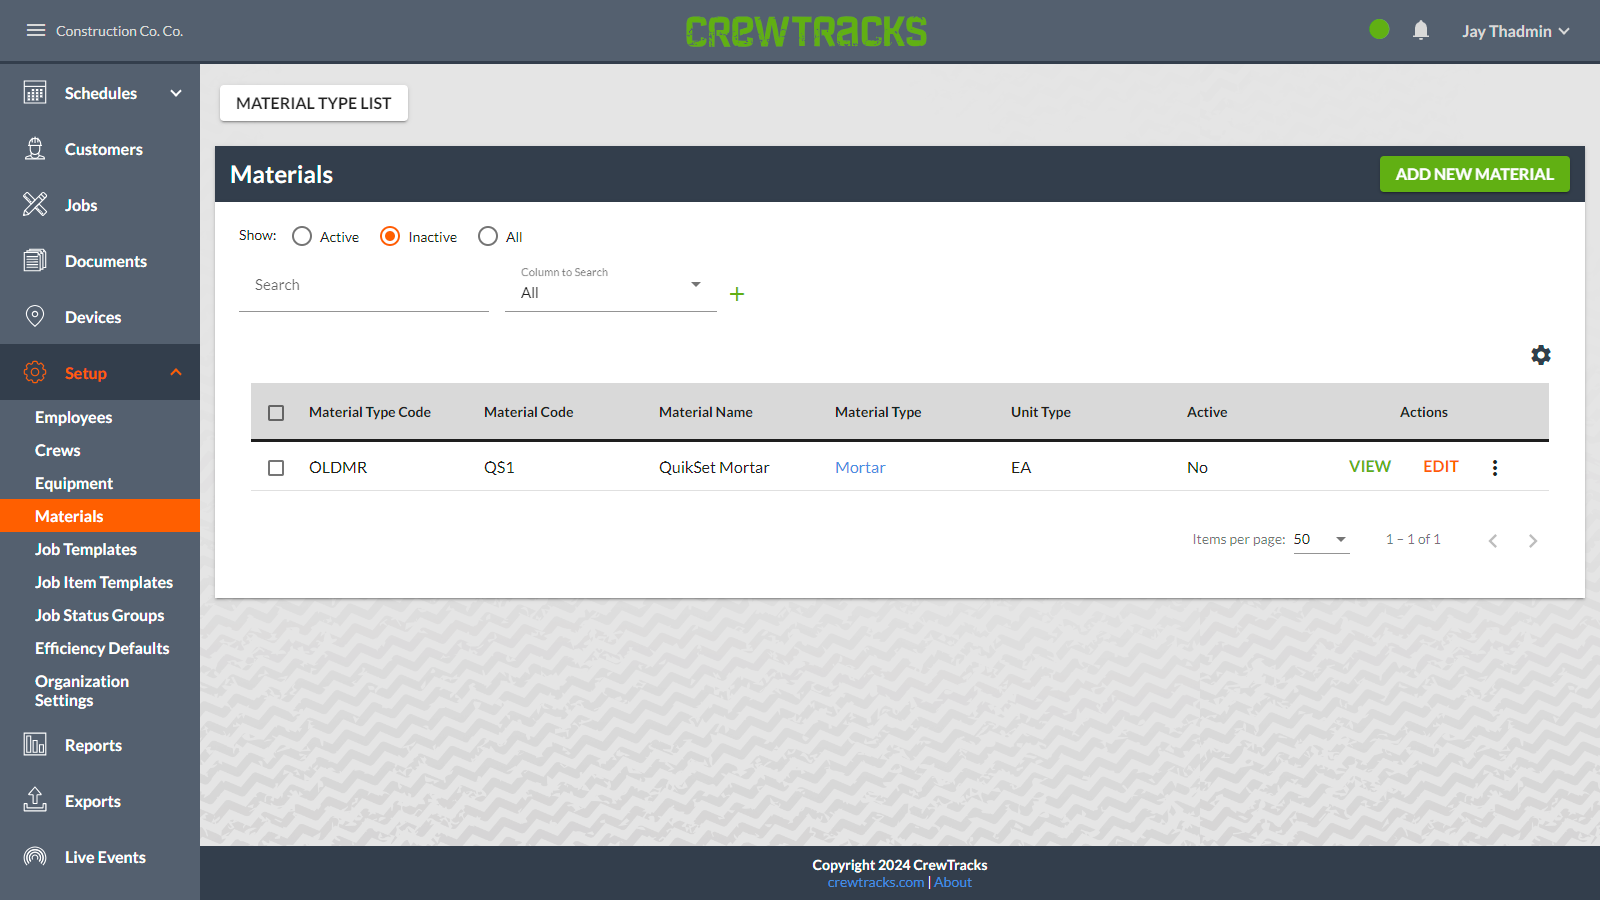This screenshot has width=1600, height=900.
Task: Edit the QuikSet Mortar material
Action: 1441,467
